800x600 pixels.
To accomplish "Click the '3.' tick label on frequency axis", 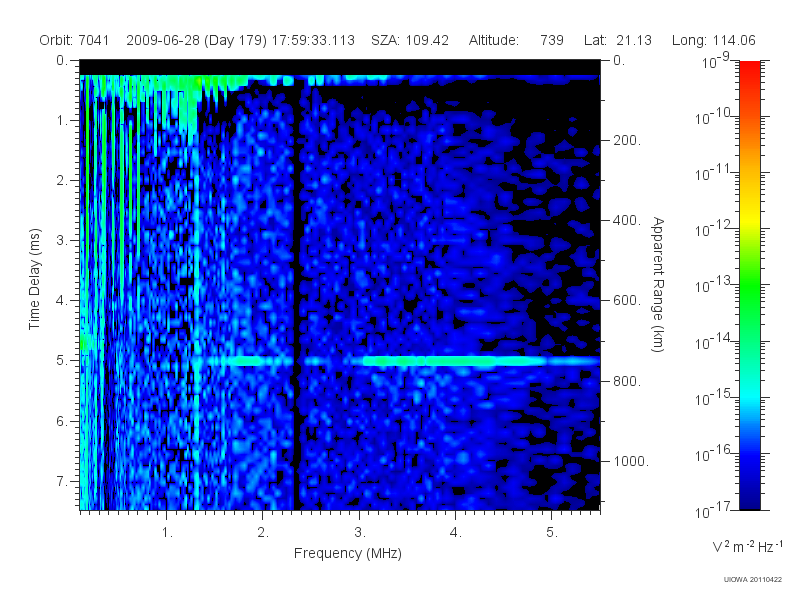I will [x=360, y=533].
